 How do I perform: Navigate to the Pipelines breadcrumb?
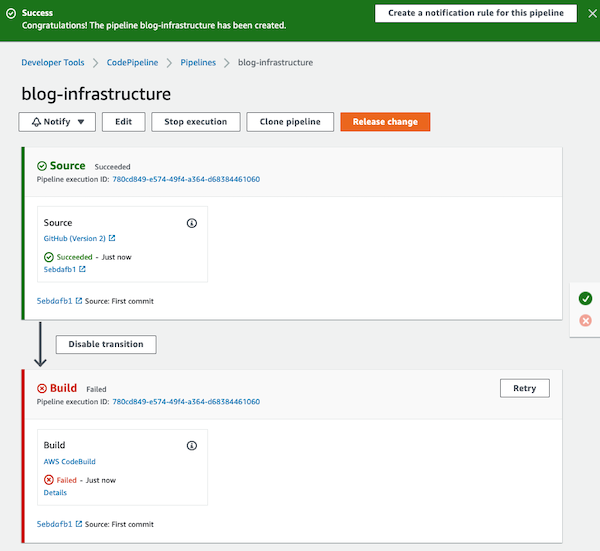tap(198, 62)
